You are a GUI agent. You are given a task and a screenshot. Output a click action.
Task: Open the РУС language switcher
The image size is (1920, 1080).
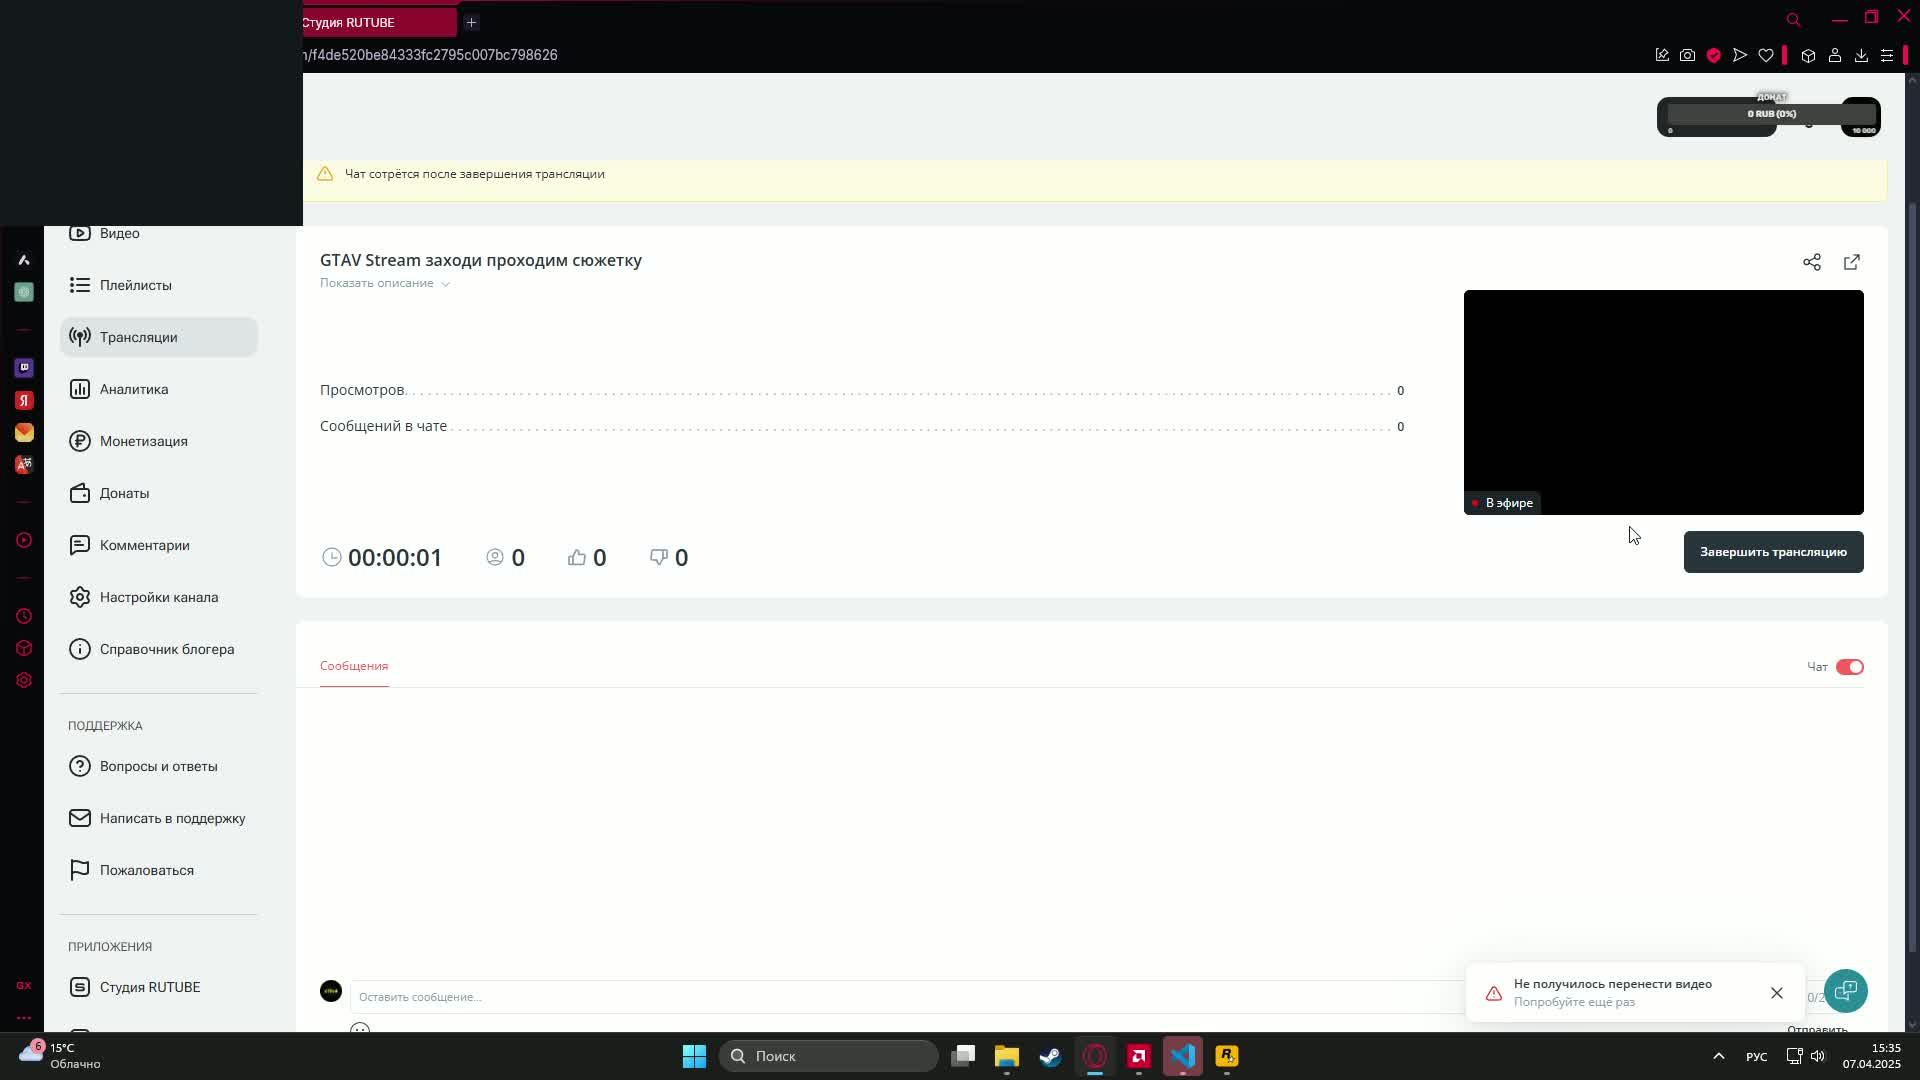[x=1756, y=1056]
